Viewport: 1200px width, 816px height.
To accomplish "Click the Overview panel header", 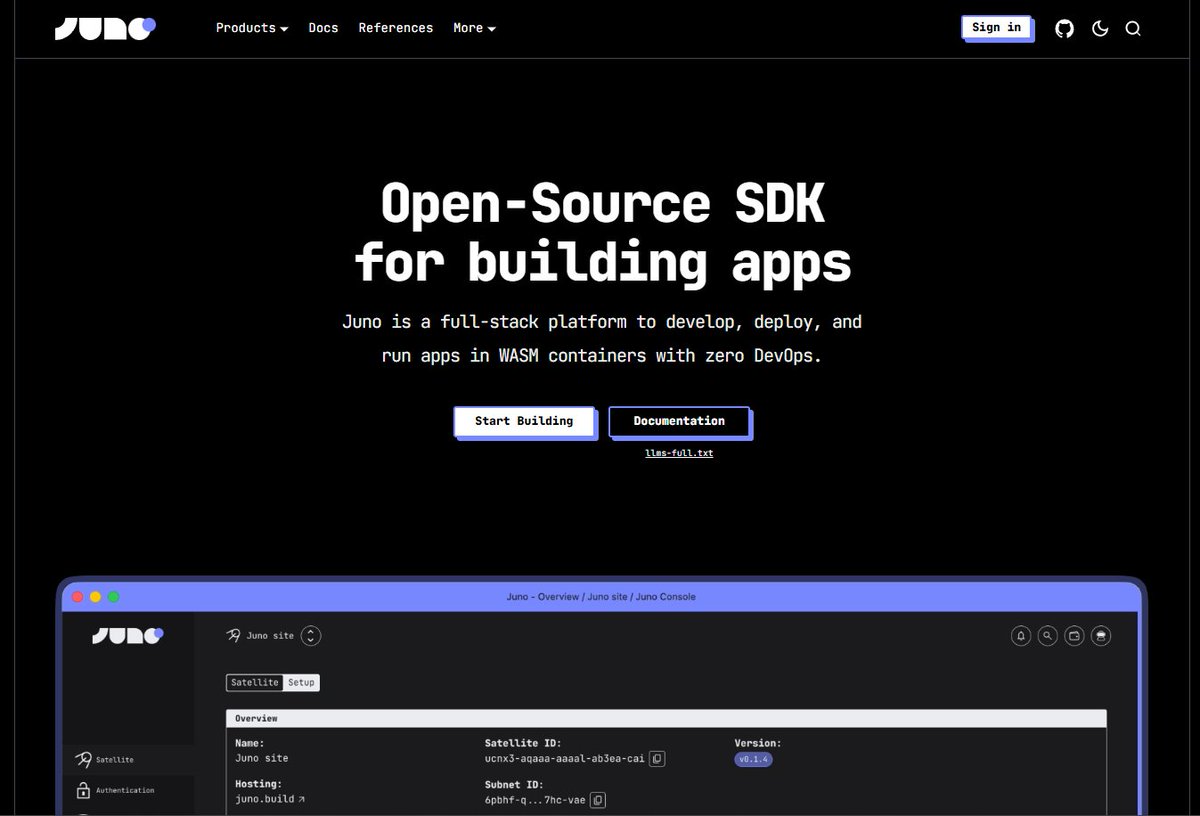I will (666, 718).
